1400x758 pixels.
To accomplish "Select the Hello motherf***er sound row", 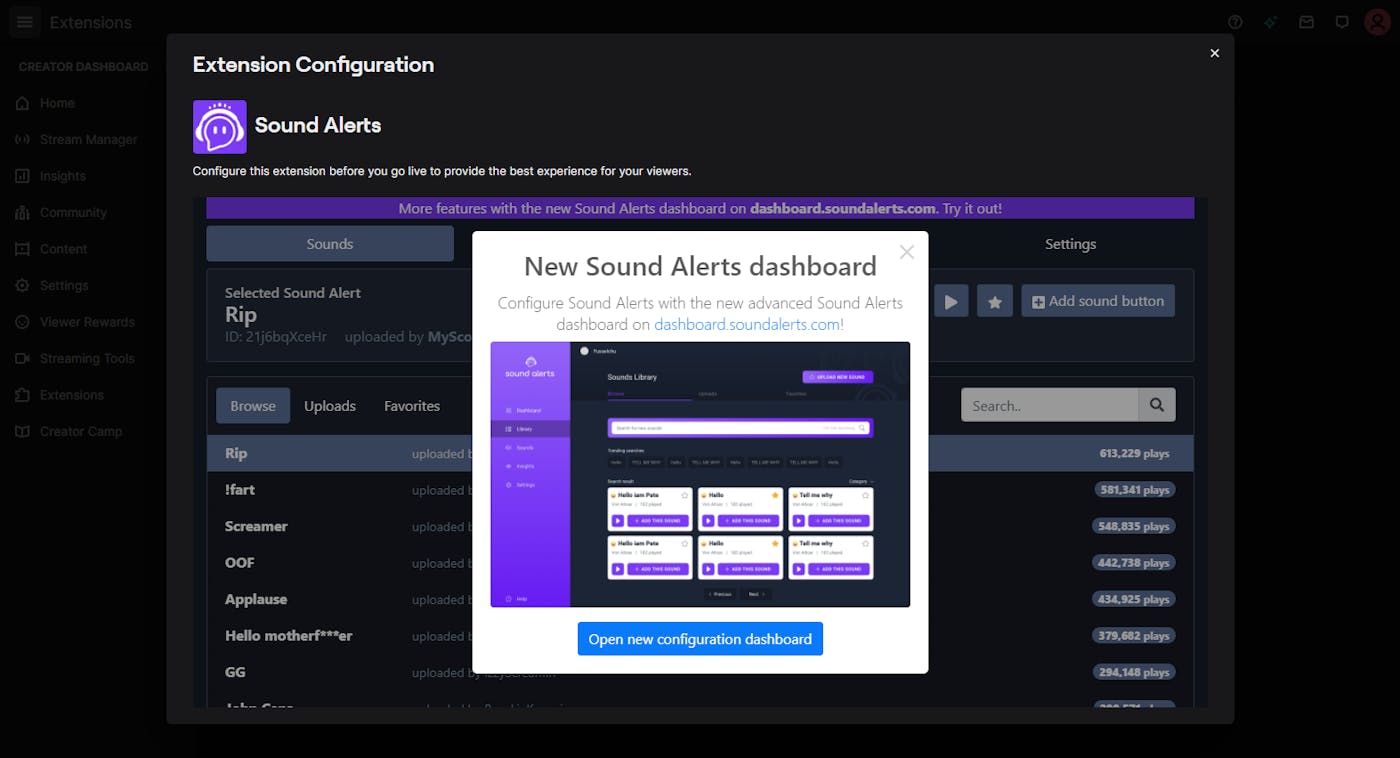I will [x=700, y=636].
